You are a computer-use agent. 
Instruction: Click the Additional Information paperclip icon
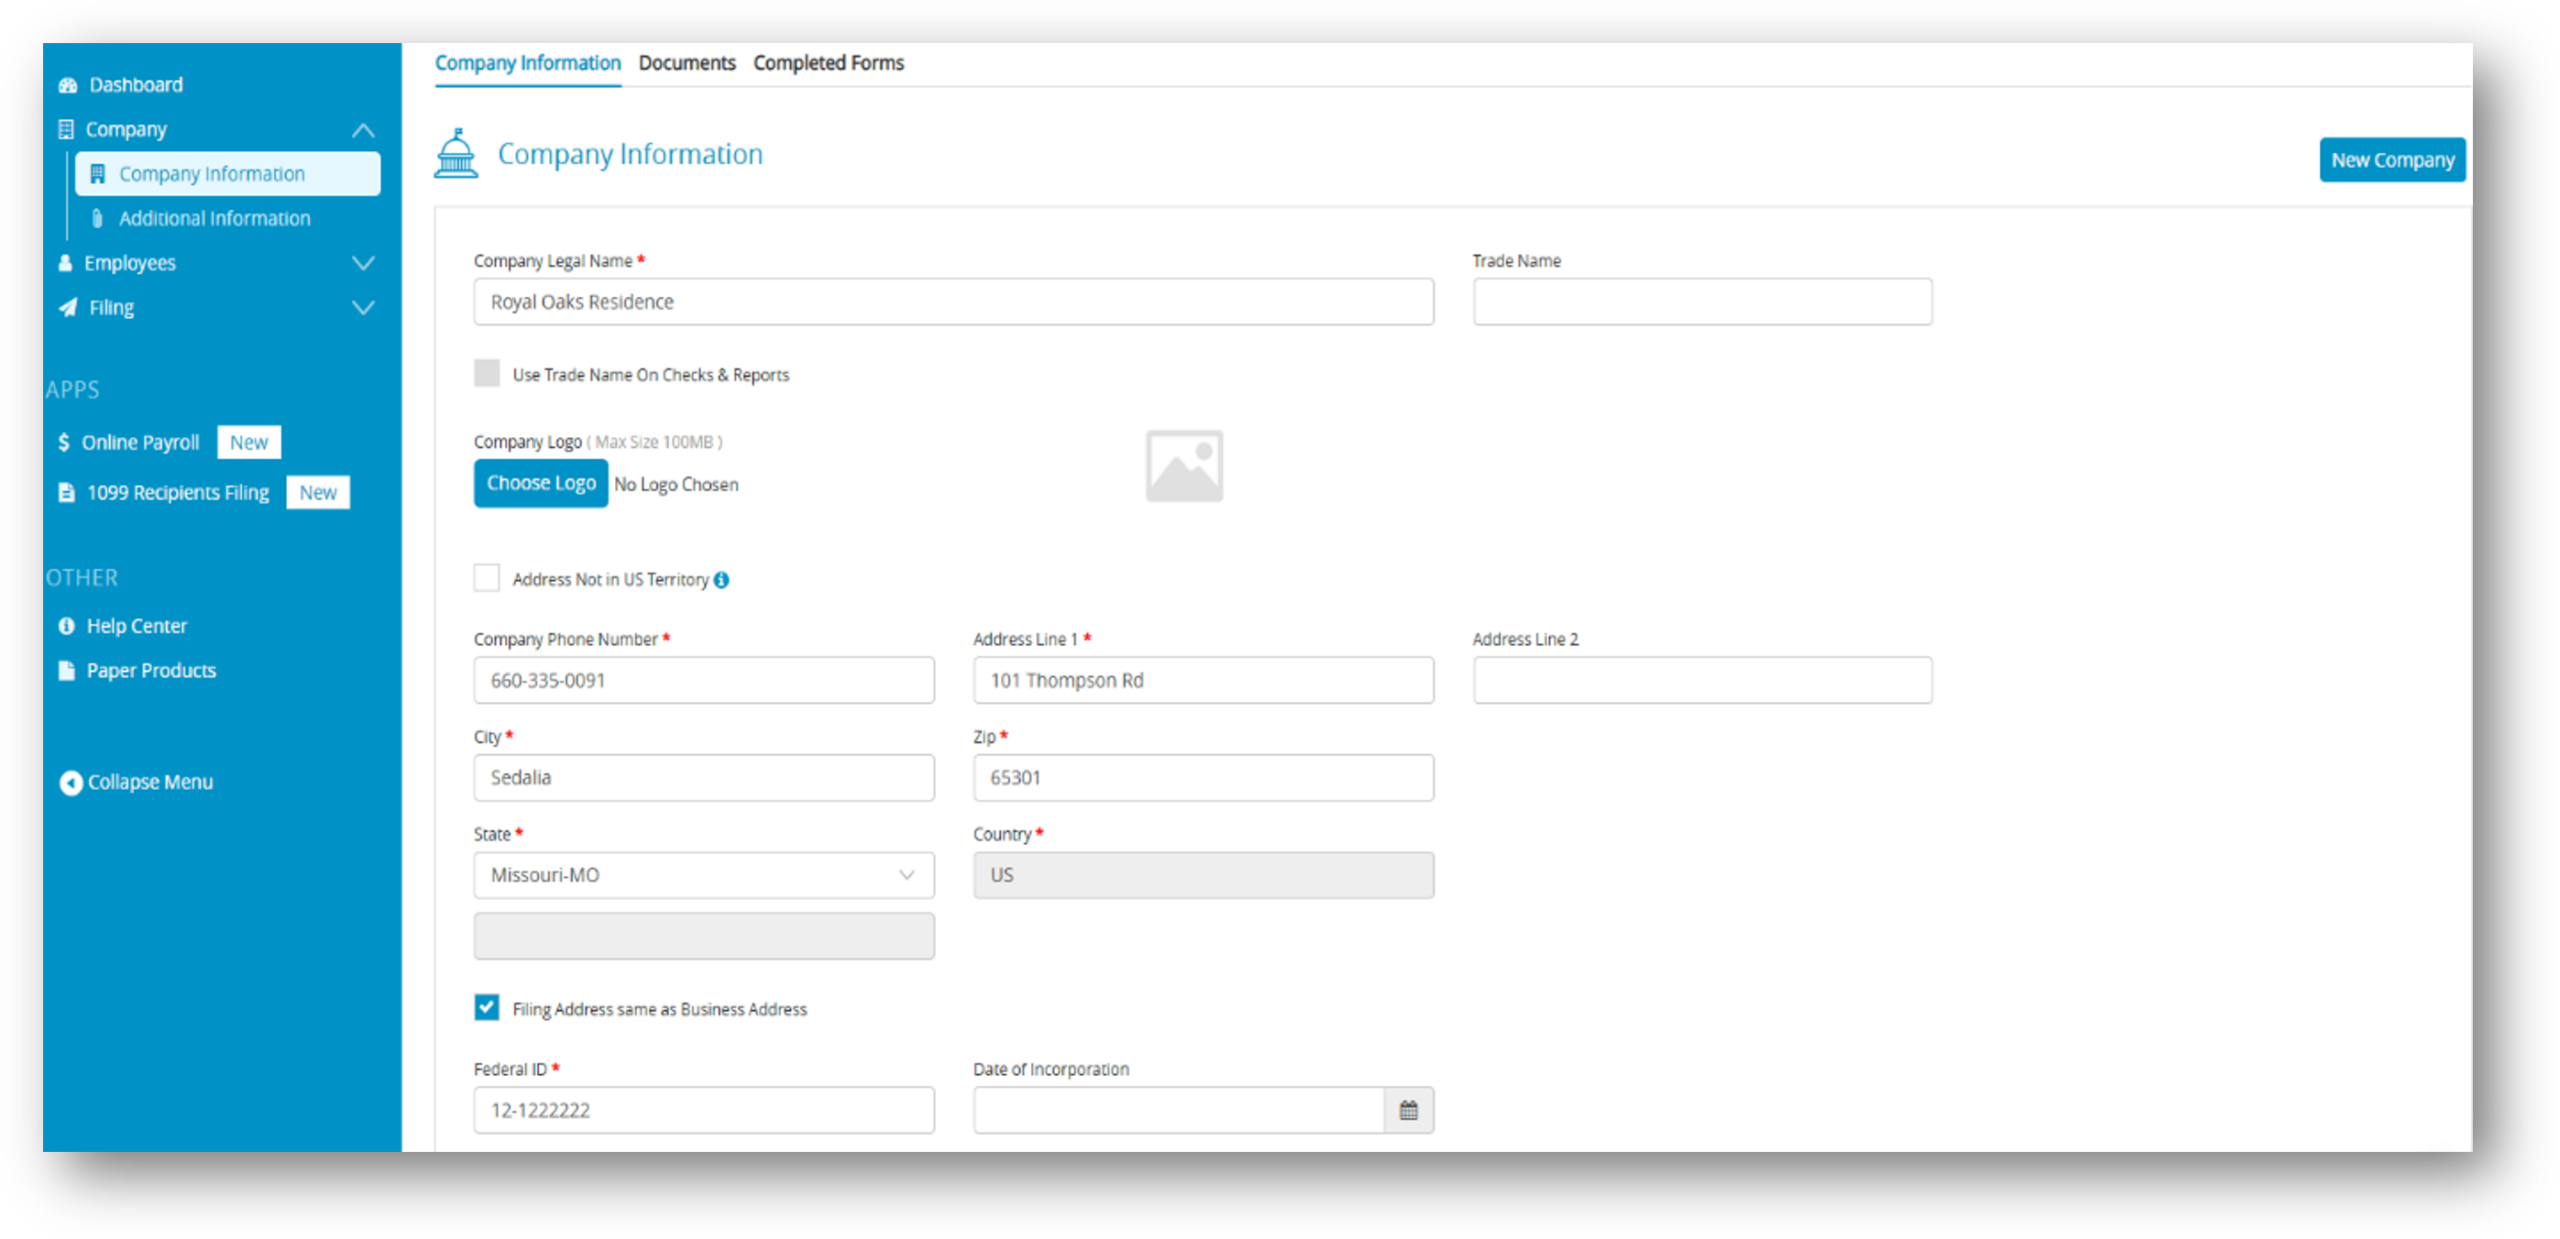97,218
